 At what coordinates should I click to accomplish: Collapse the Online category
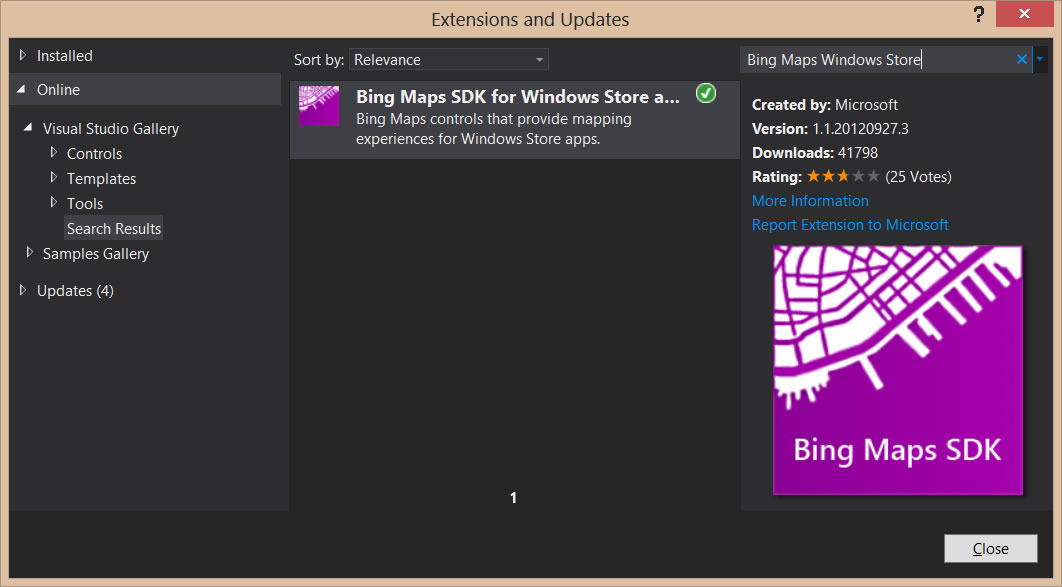pyautogui.click(x=22, y=89)
